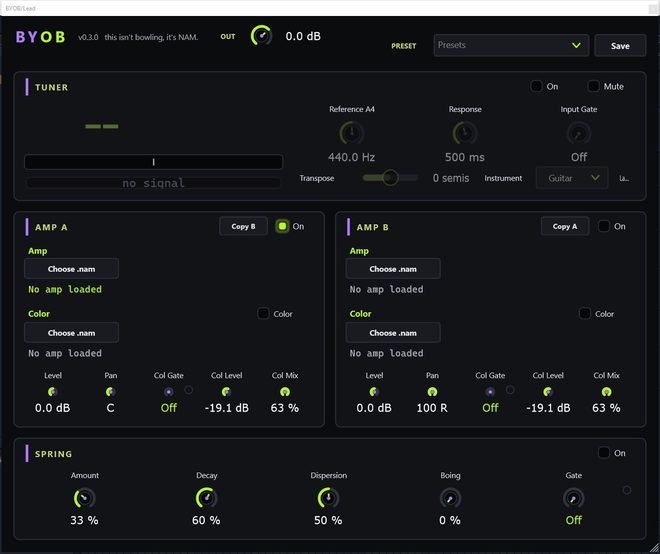
Task: Click the window resize grip corner
Action: [655, 549]
